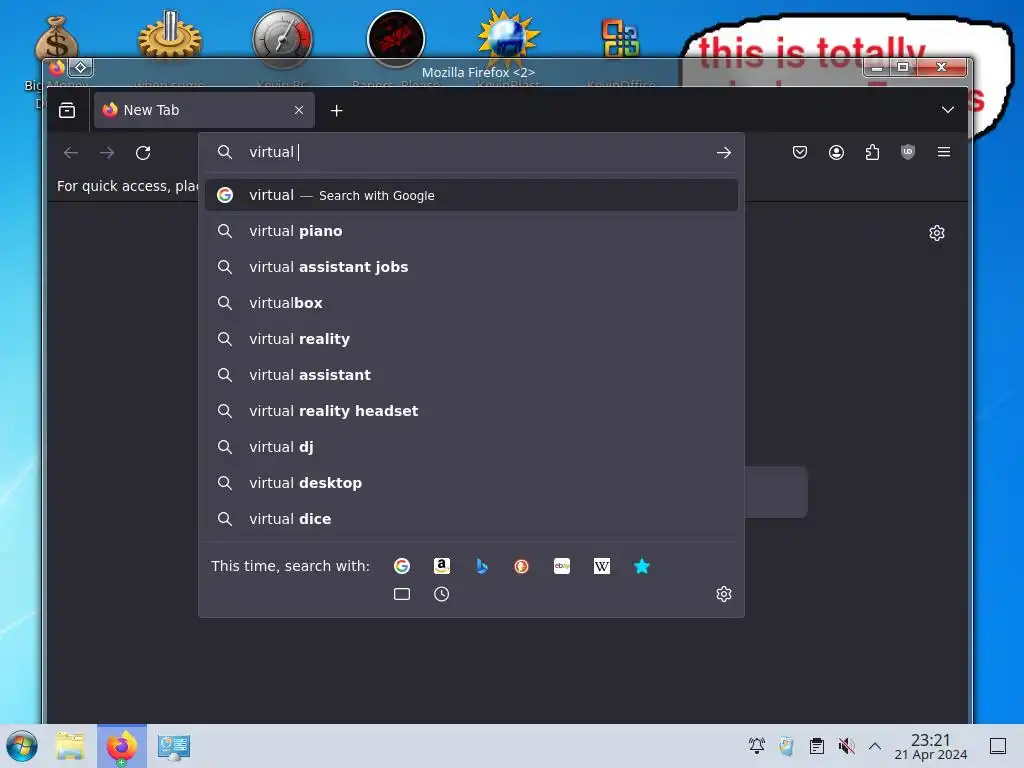This screenshot has height=768, width=1024.
Task: Choose Wikipedia search engine icon
Action: pyautogui.click(x=602, y=566)
